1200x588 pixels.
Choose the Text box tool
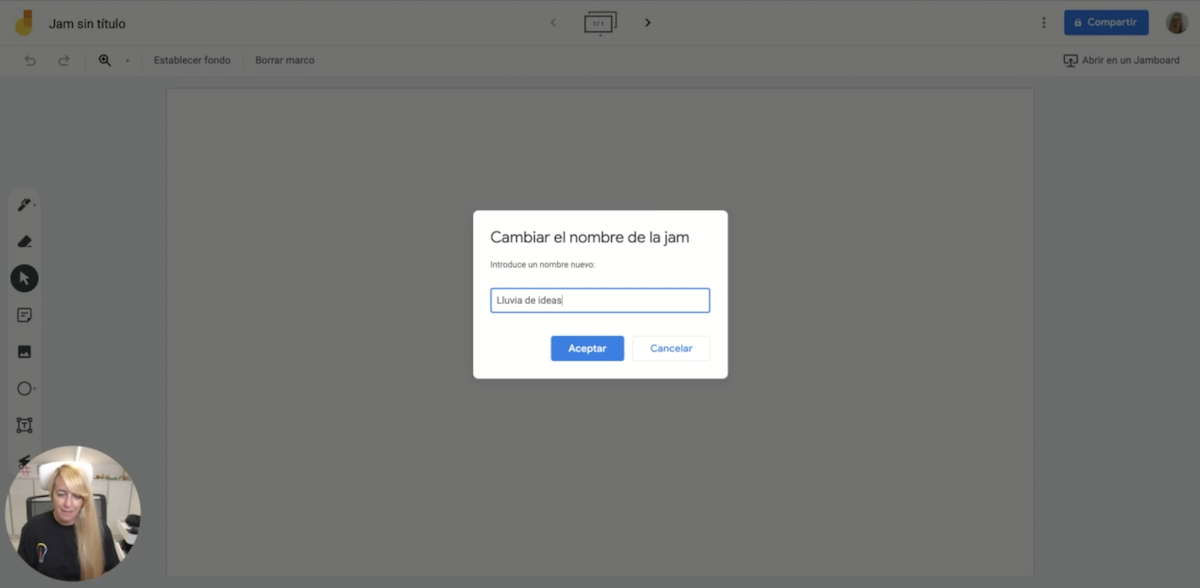25,426
